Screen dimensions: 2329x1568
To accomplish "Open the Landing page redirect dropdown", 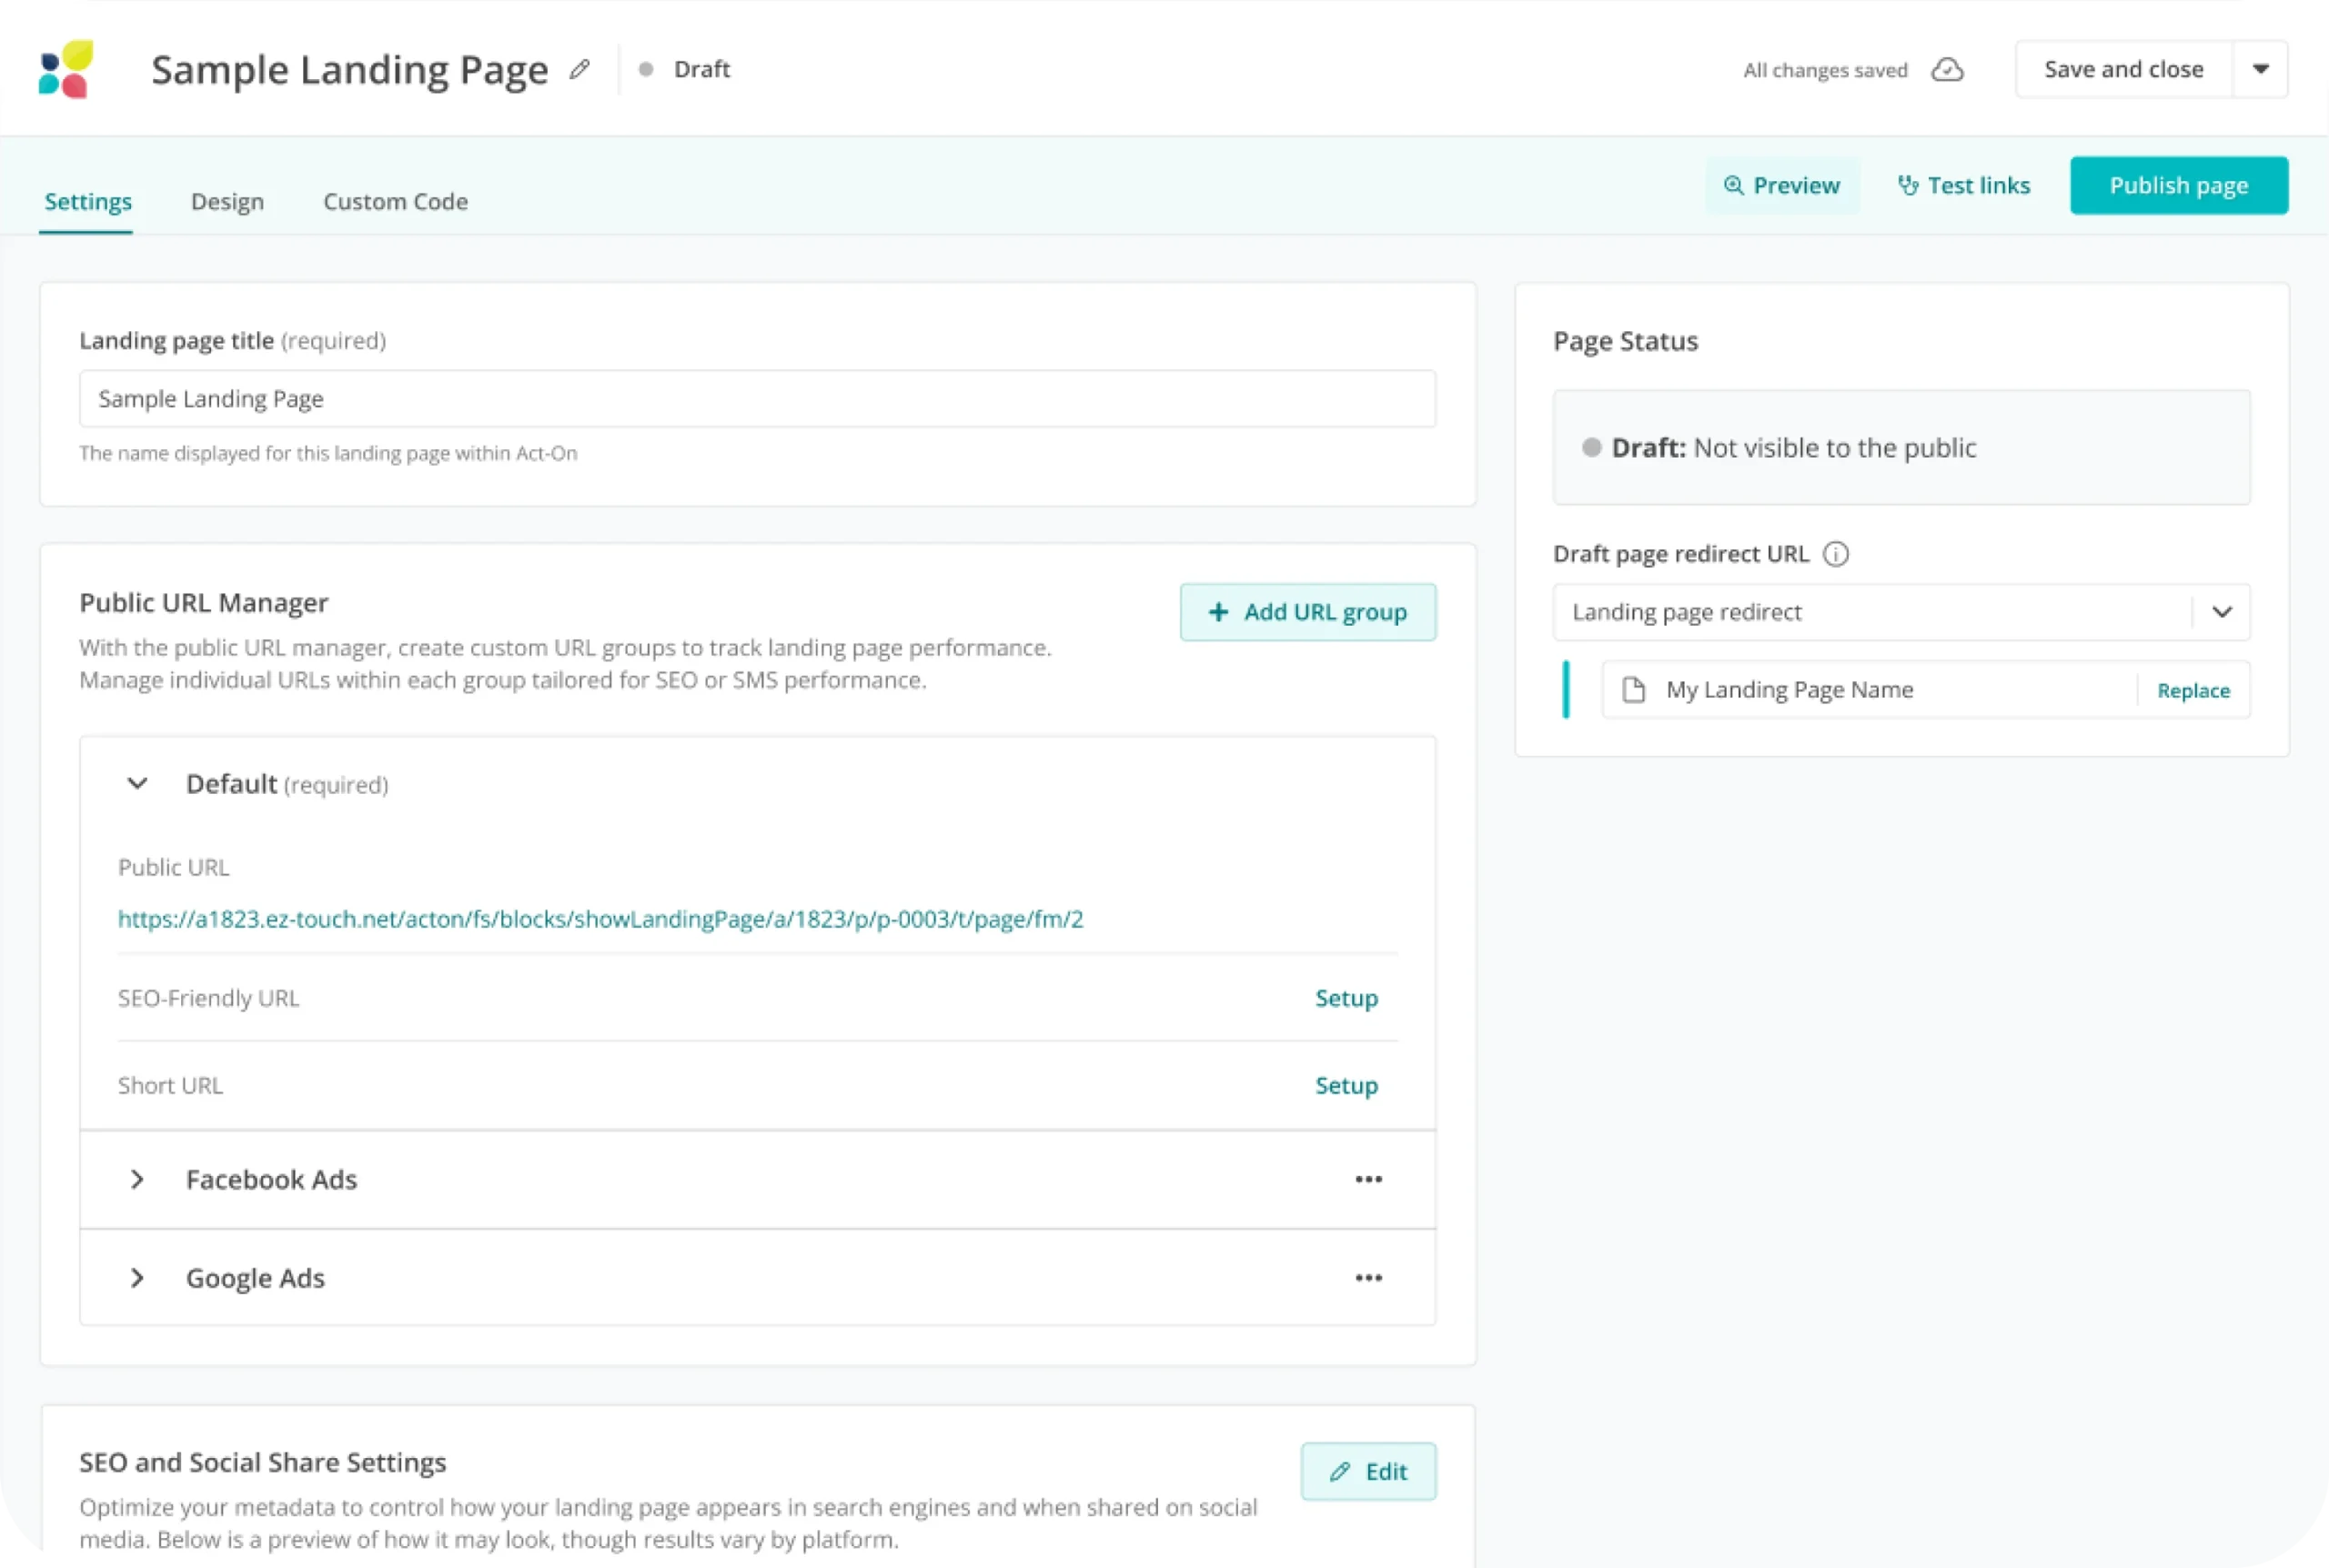I will 2221,612.
